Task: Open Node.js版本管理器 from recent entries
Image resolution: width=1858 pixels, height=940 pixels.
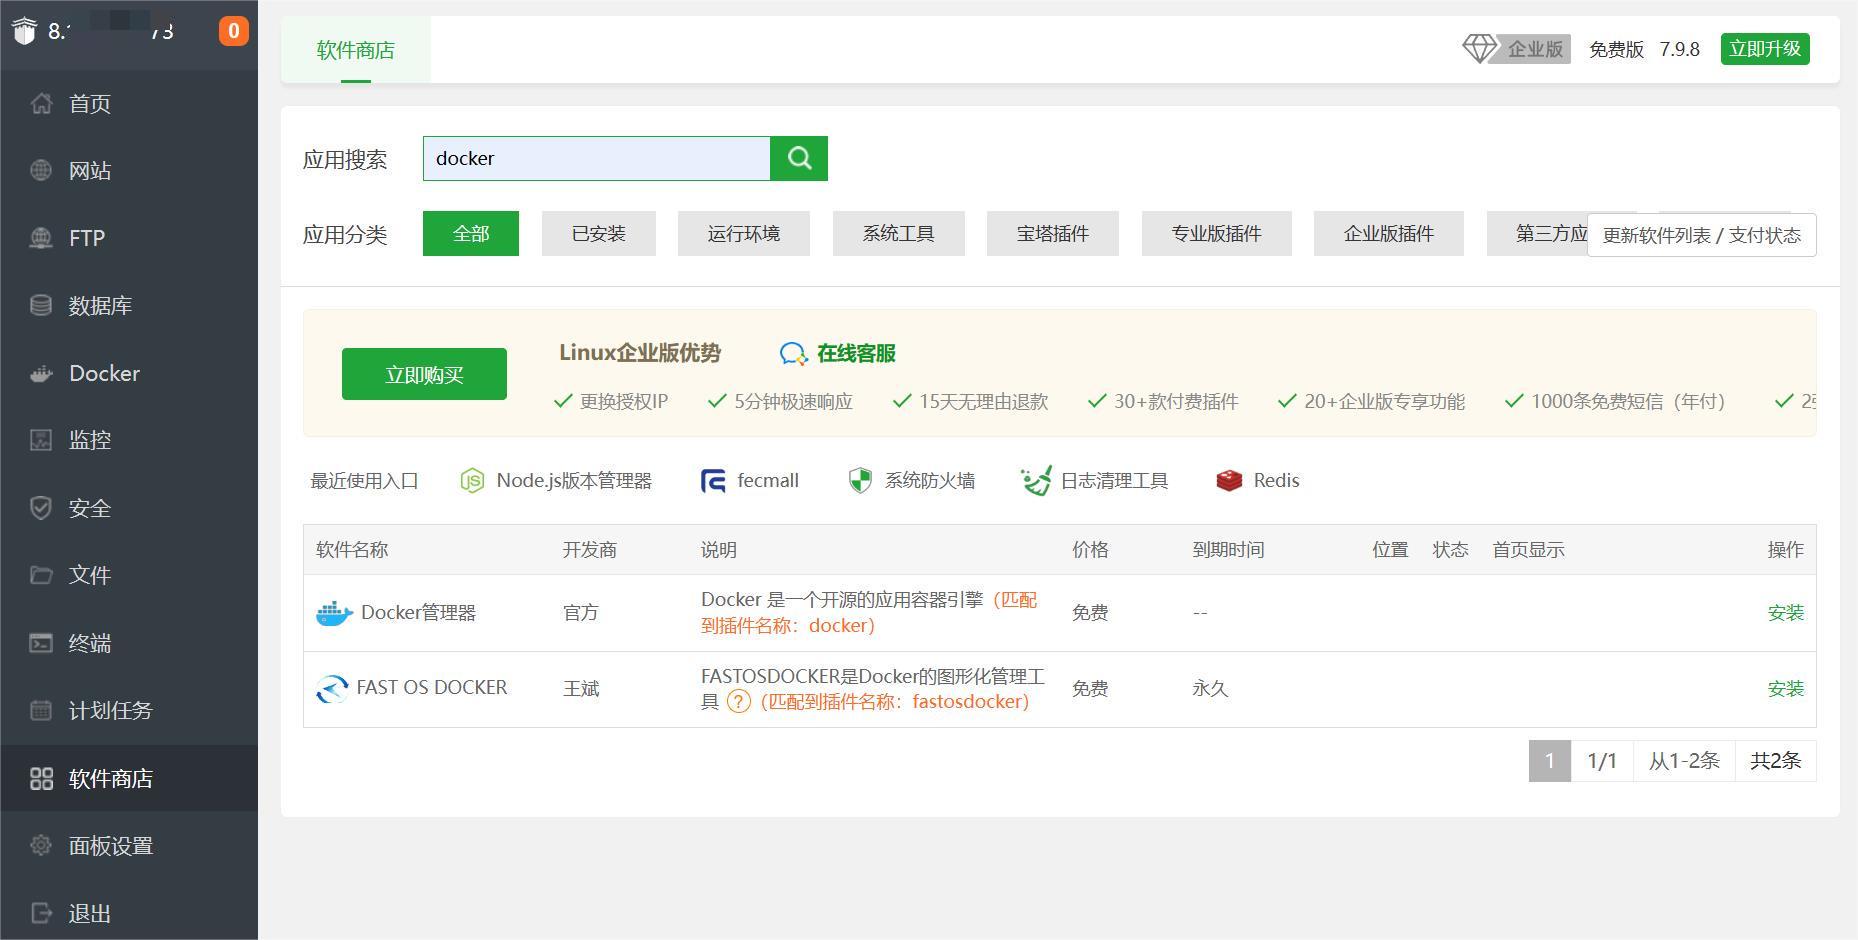Action: point(555,480)
